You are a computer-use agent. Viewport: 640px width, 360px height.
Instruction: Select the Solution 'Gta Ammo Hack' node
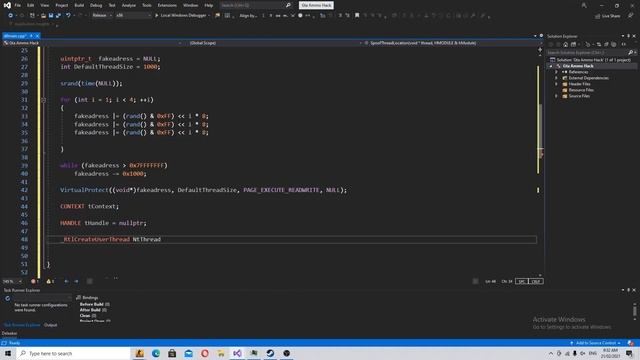(590, 60)
